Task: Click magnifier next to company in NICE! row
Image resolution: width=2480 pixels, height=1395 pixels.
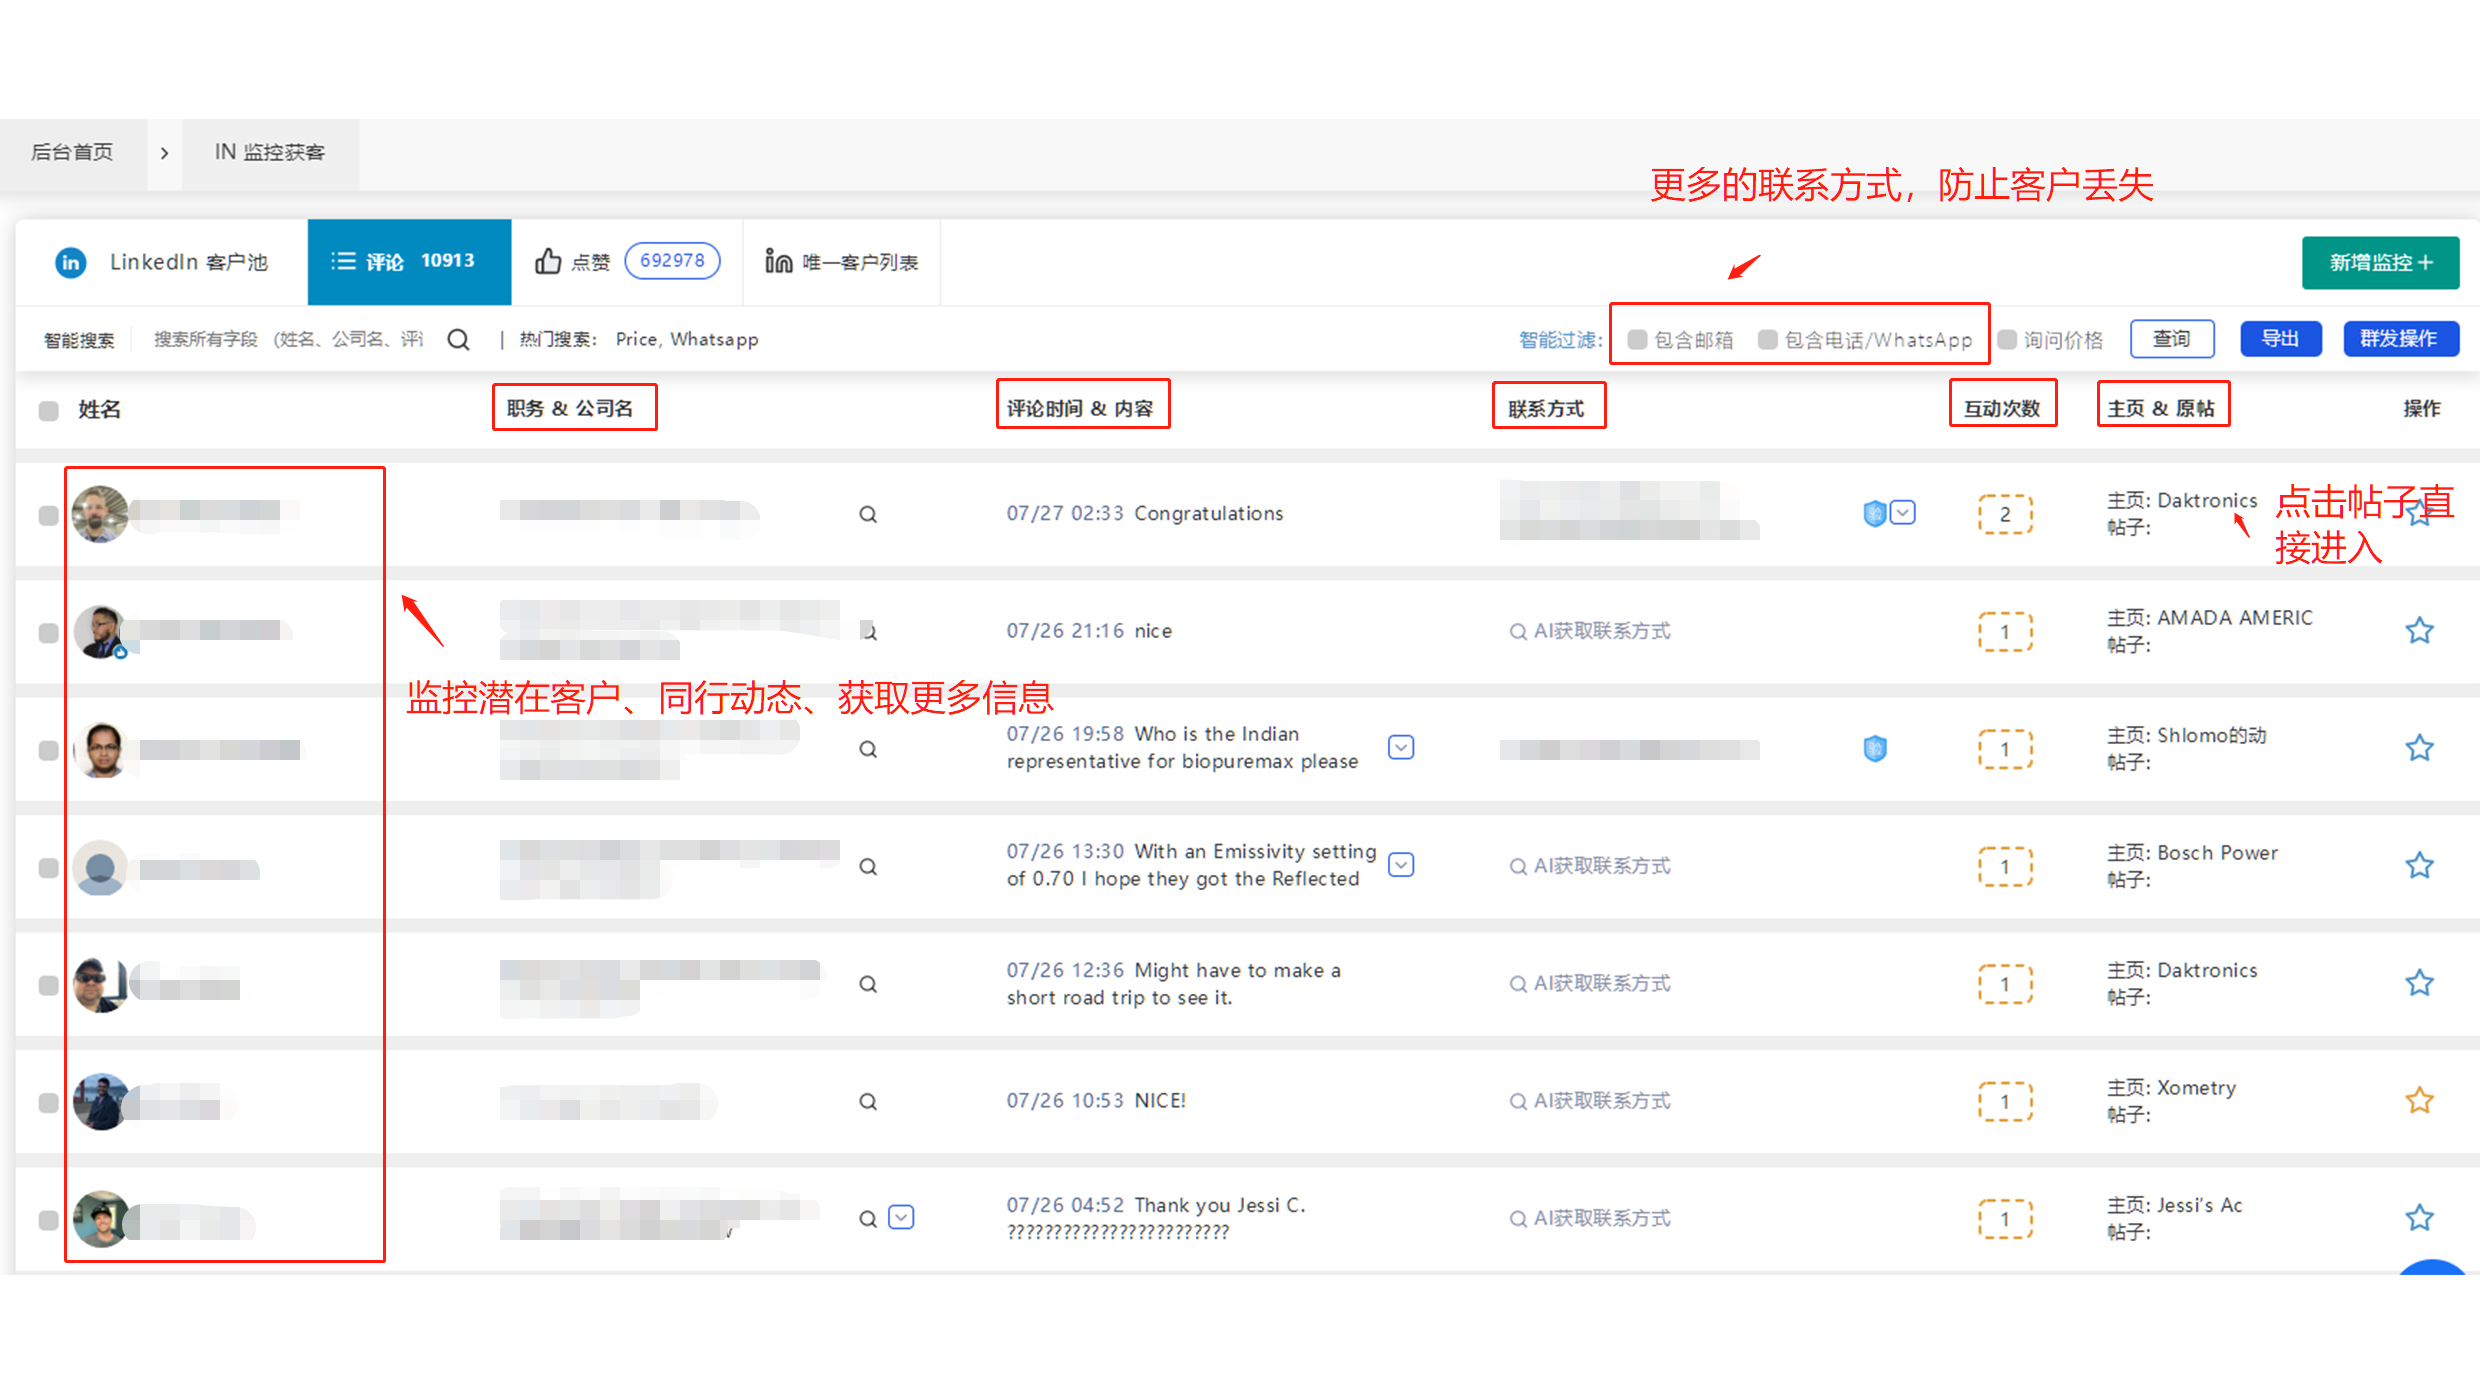Action: point(868,1102)
